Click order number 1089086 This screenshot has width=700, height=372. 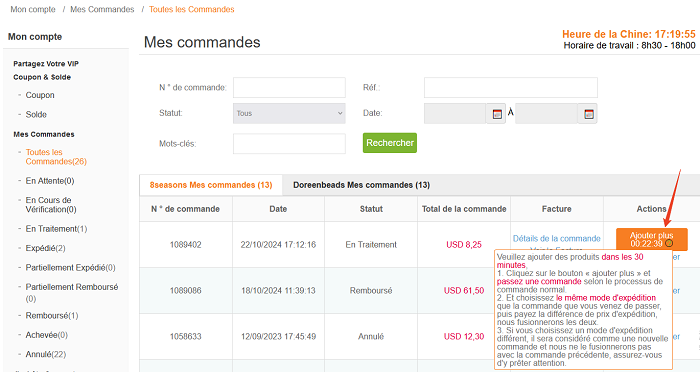(x=185, y=291)
